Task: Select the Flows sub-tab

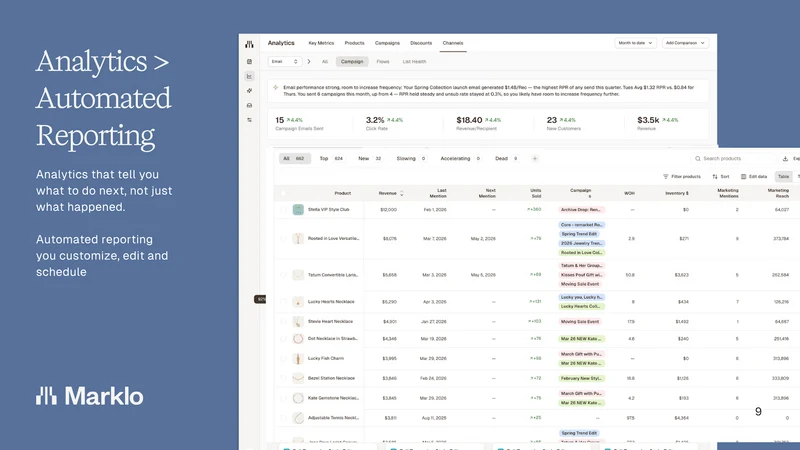Action: click(x=383, y=62)
